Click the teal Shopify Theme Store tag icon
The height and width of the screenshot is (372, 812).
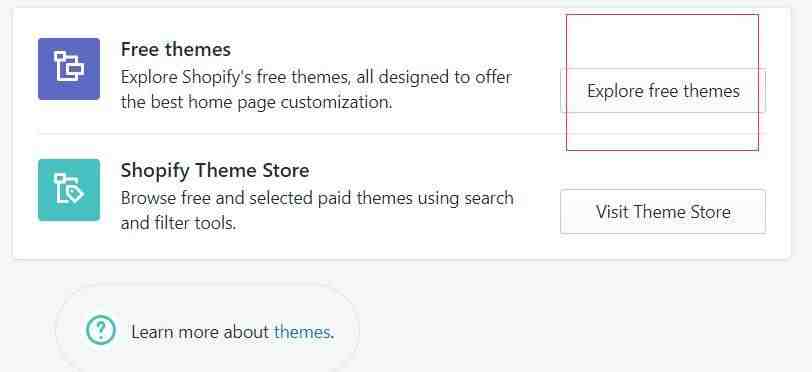pos(69,190)
